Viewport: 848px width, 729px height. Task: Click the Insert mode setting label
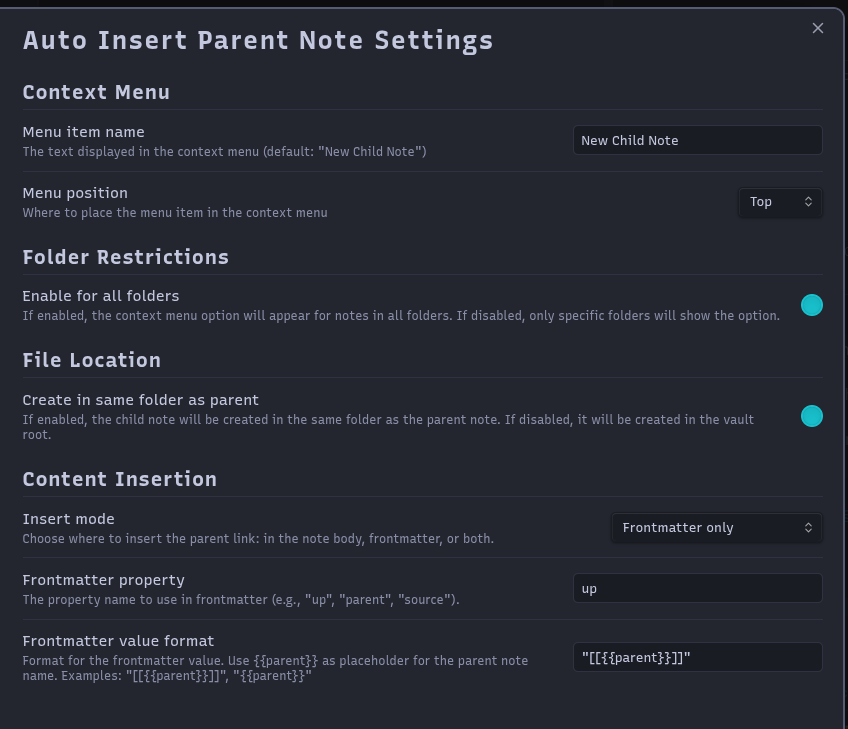click(68, 519)
